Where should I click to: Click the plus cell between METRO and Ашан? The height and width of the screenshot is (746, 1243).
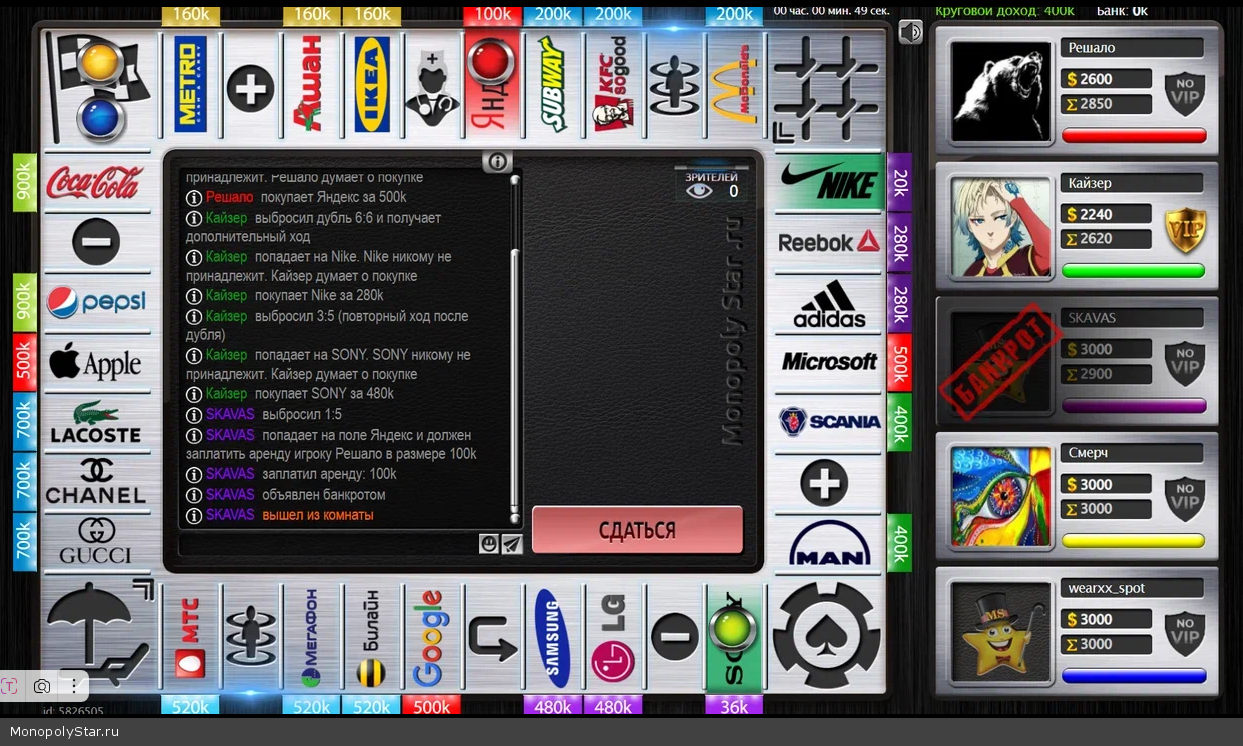(x=250, y=88)
